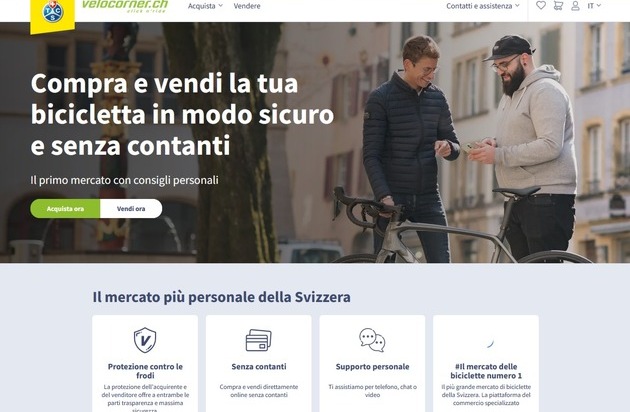The height and width of the screenshot is (412, 630).
Task: Expand Contatti e assistenza dropdown
Action: [x=483, y=6]
